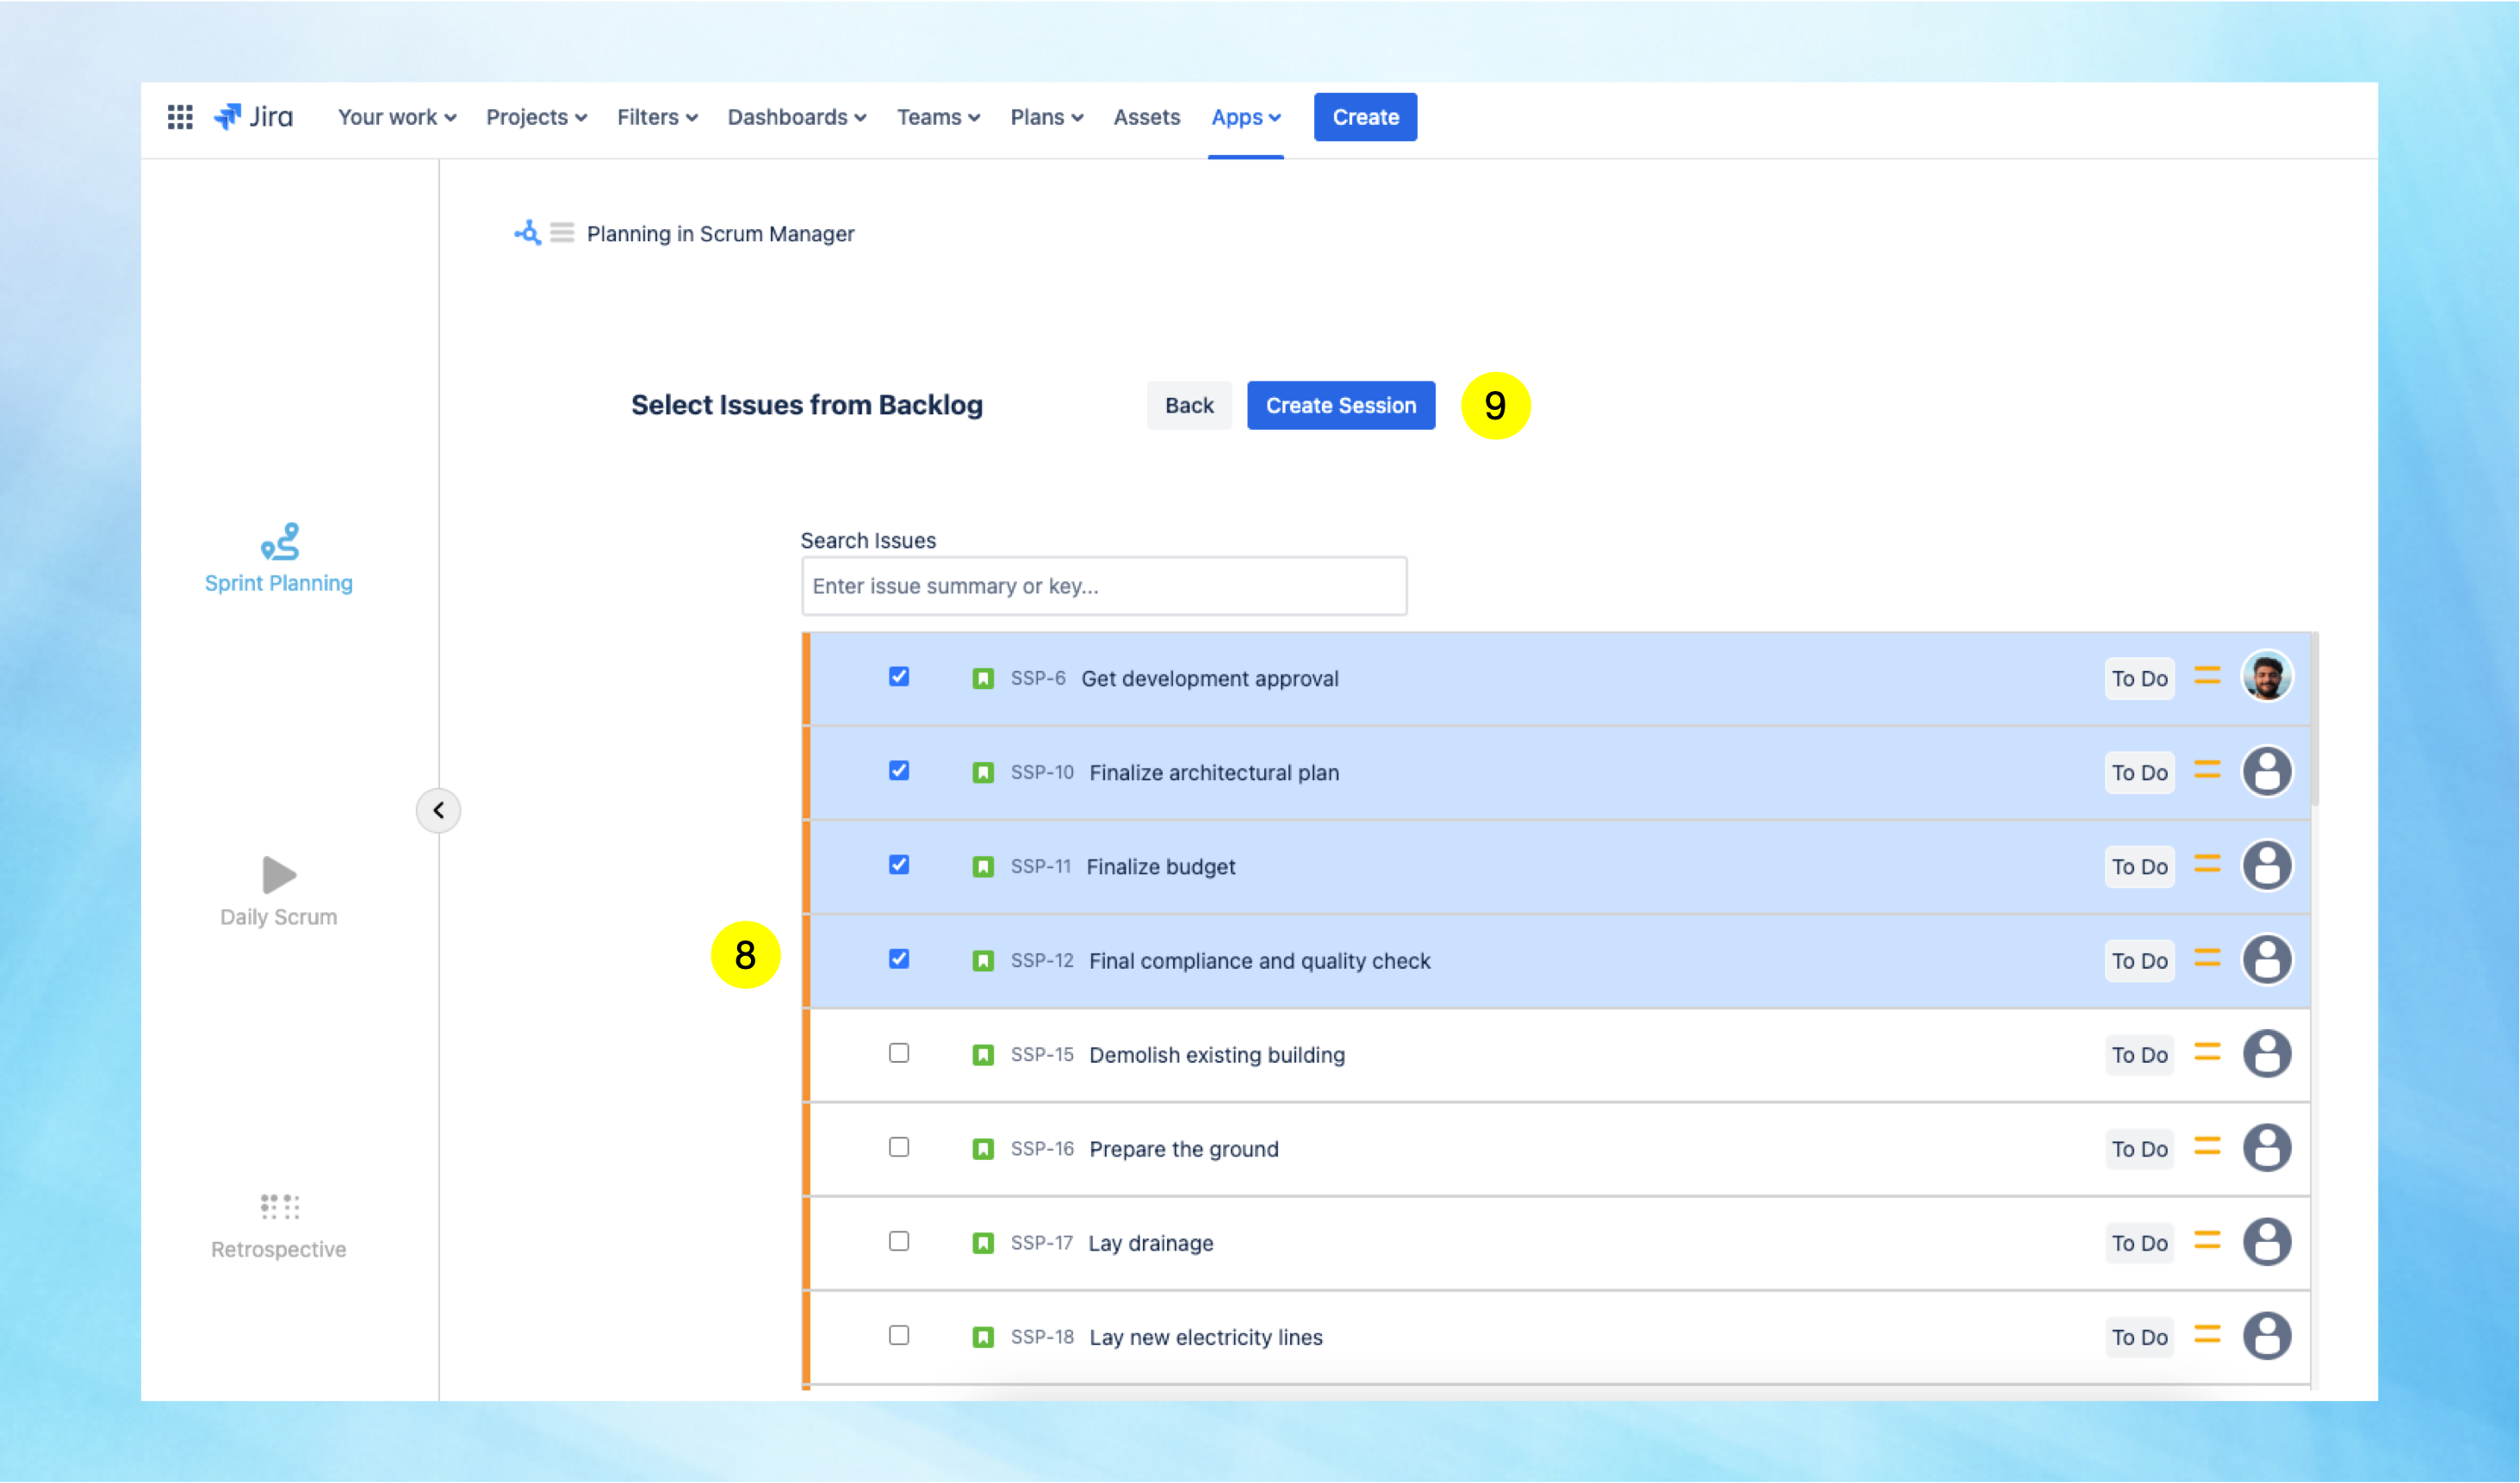The image size is (2520, 1483).
Task: Click the Search Issues input field
Action: click(x=1103, y=586)
